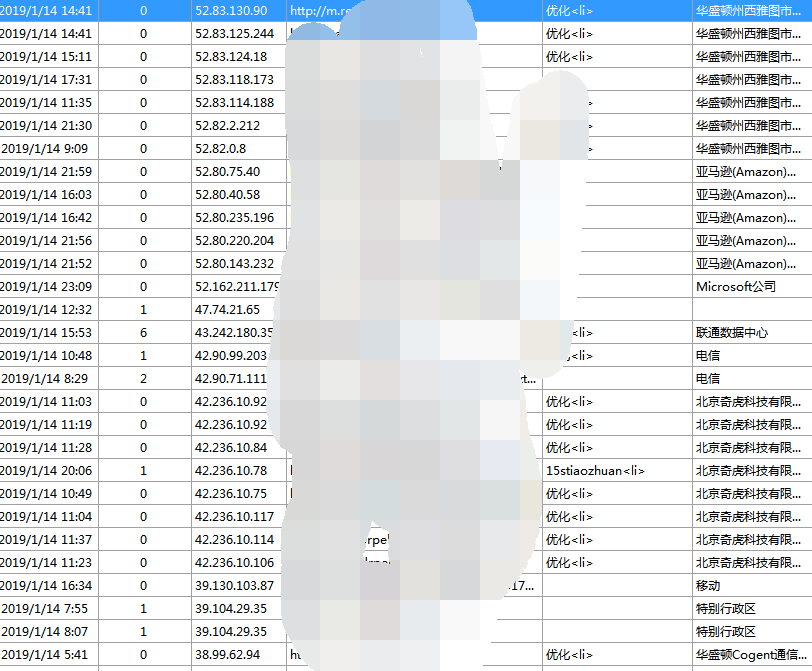Select timestamp 2019/1/14 10:48
The image size is (812, 671).
pos(46,356)
